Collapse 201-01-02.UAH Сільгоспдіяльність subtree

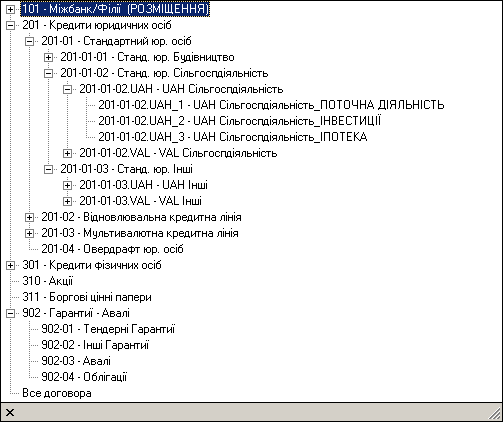[67, 90]
